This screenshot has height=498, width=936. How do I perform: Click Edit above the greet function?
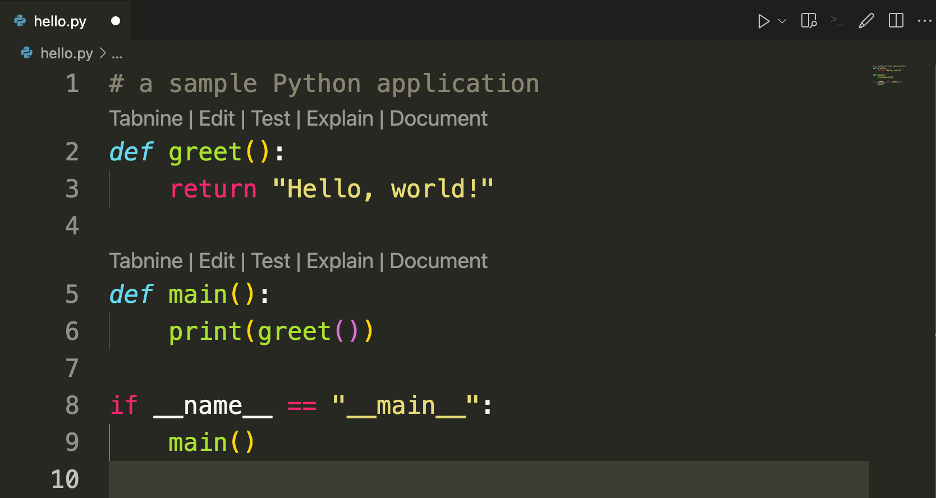pyautogui.click(x=216, y=118)
